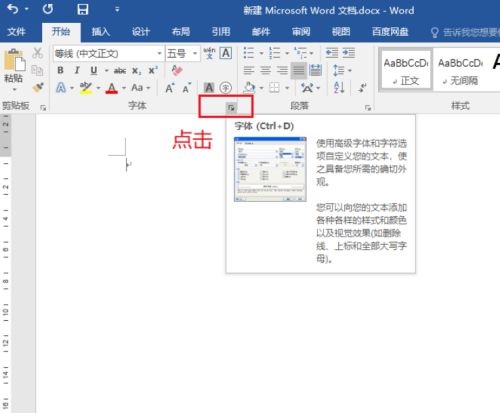
Task: Toggle strikethrough abc
Action: (x=120, y=71)
